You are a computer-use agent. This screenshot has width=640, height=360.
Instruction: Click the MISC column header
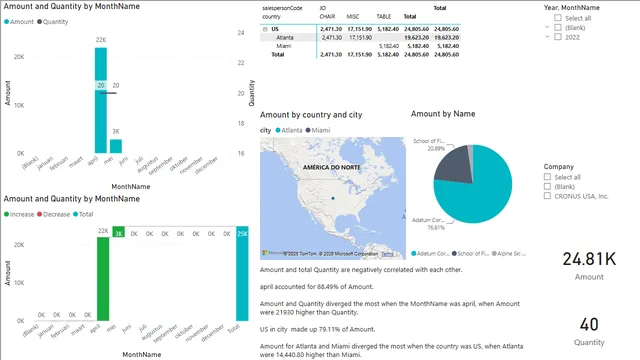point(353,17)
